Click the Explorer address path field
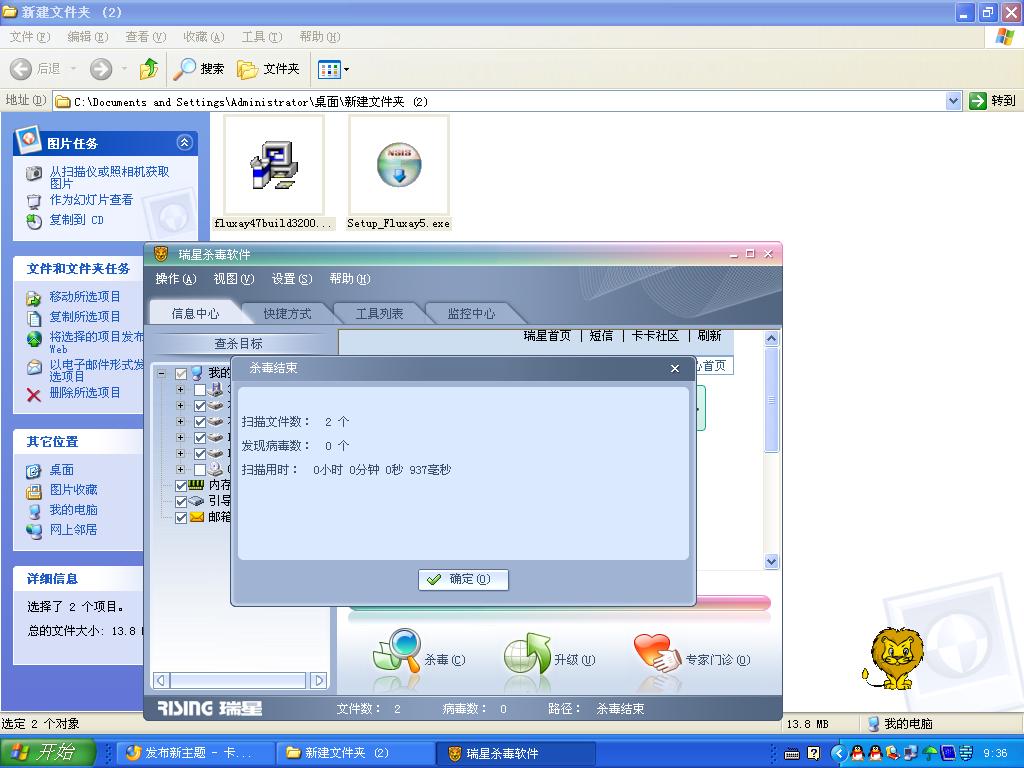 (x=500, y=101)
